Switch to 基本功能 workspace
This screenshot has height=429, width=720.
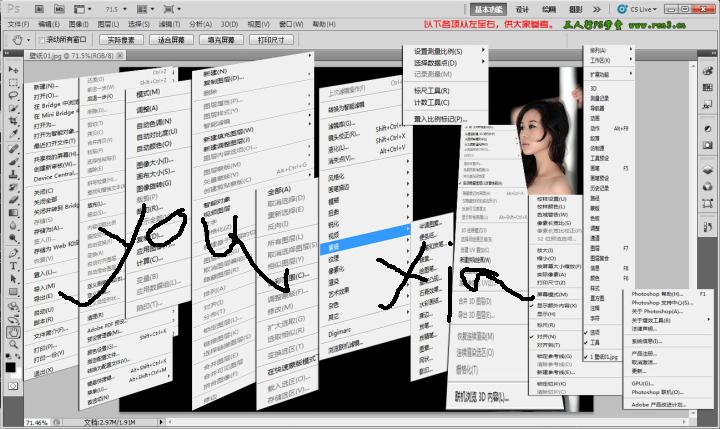click(489, 9)
